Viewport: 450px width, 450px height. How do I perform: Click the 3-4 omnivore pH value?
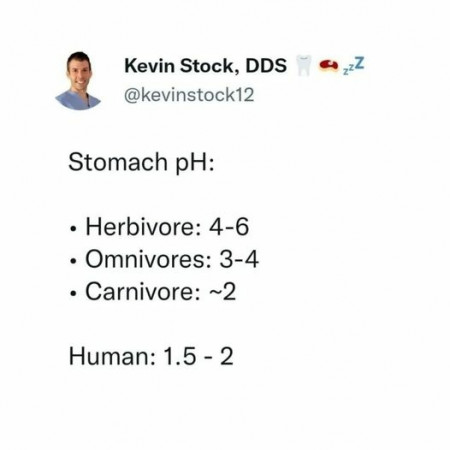pyautogui.click(x=239, y=259)
